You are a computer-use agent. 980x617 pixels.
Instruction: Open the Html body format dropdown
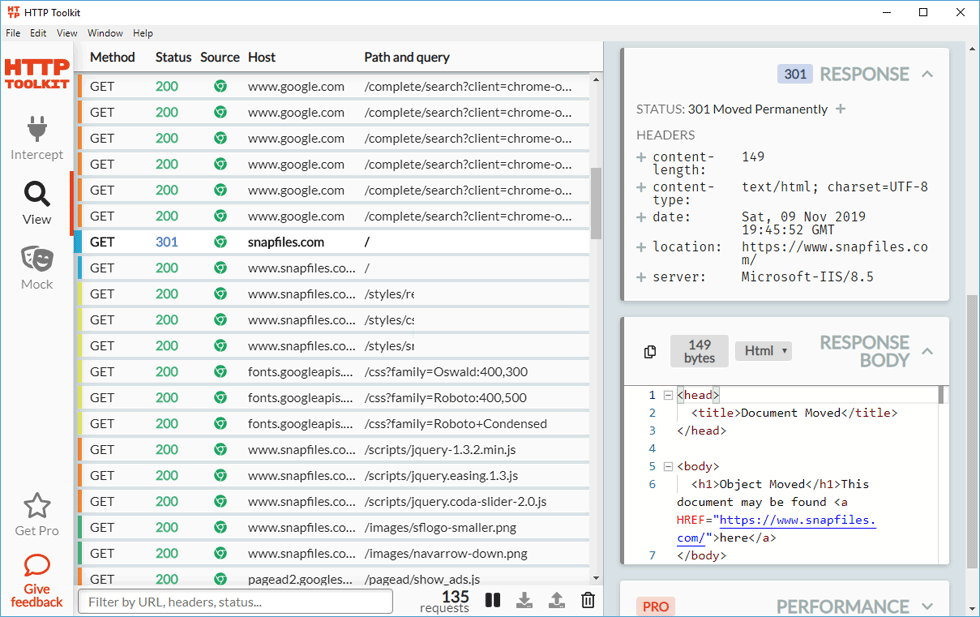764,351
